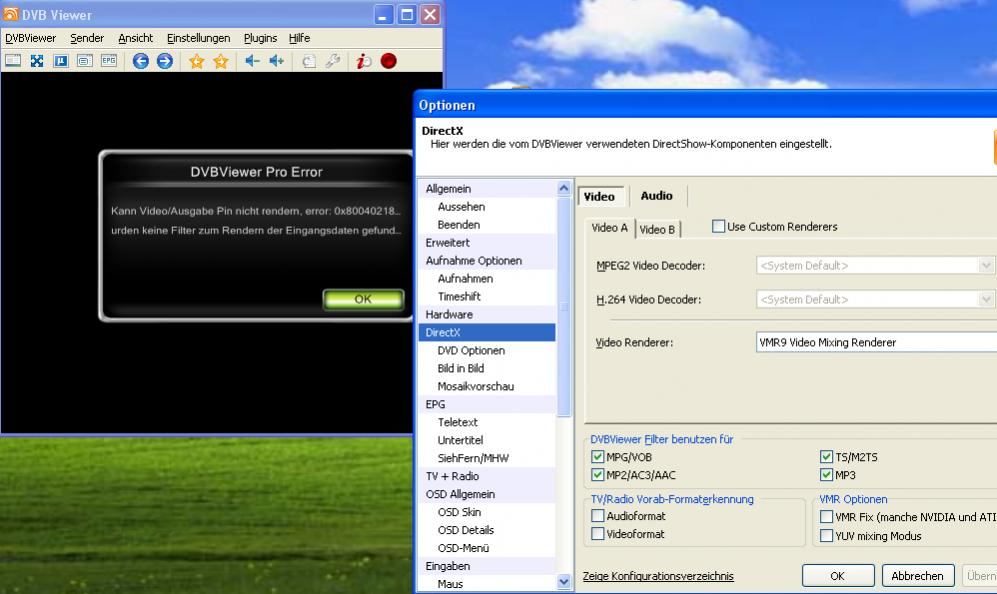Open the Video Renderer combo box

coord(876,342)
